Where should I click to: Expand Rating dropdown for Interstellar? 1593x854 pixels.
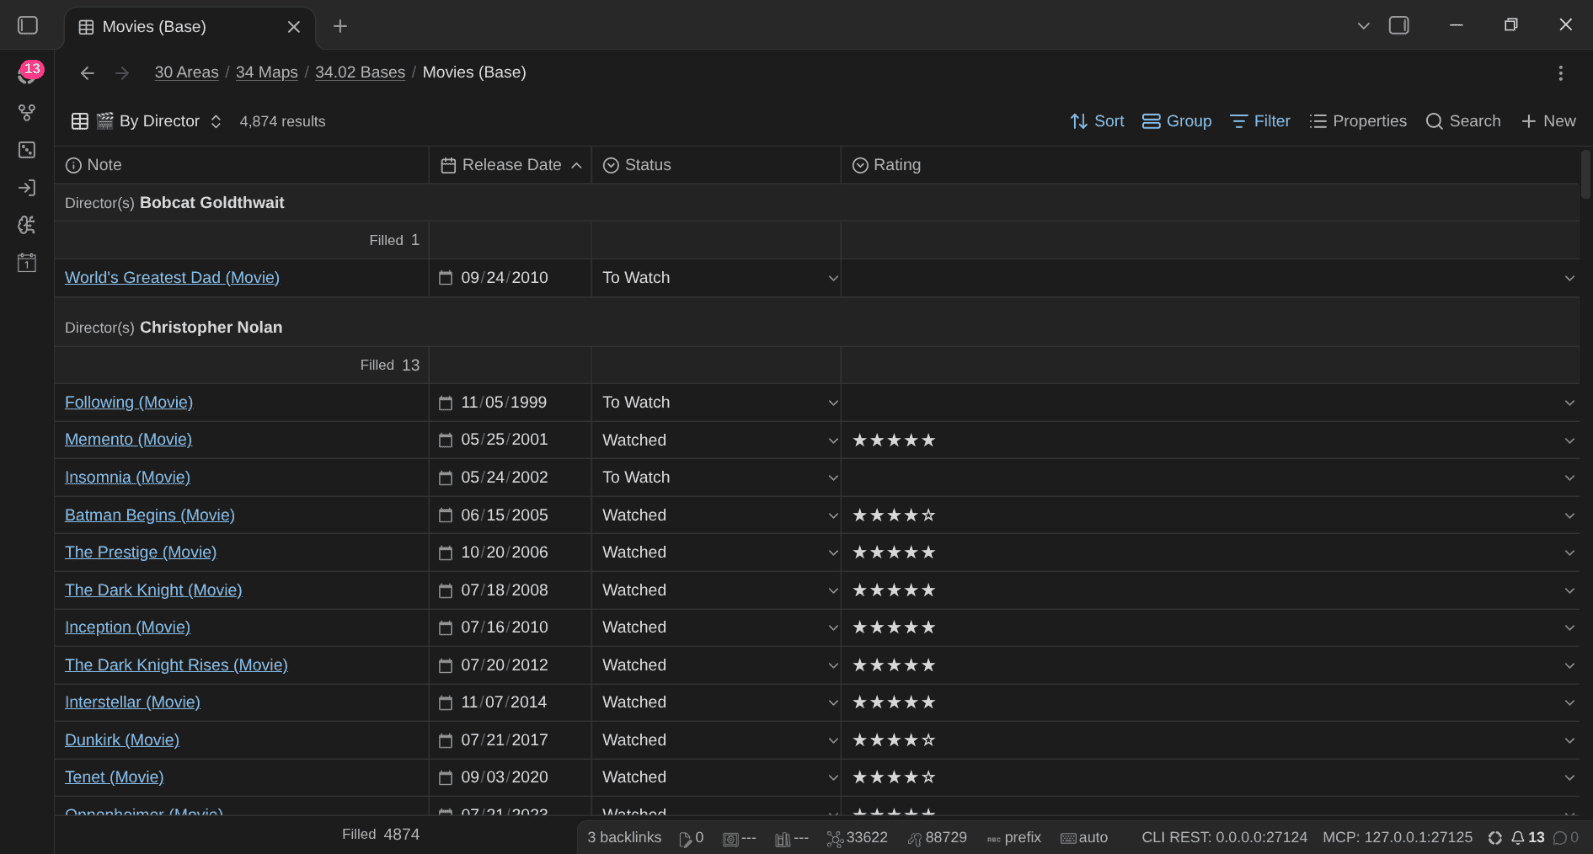[1569, 703]
